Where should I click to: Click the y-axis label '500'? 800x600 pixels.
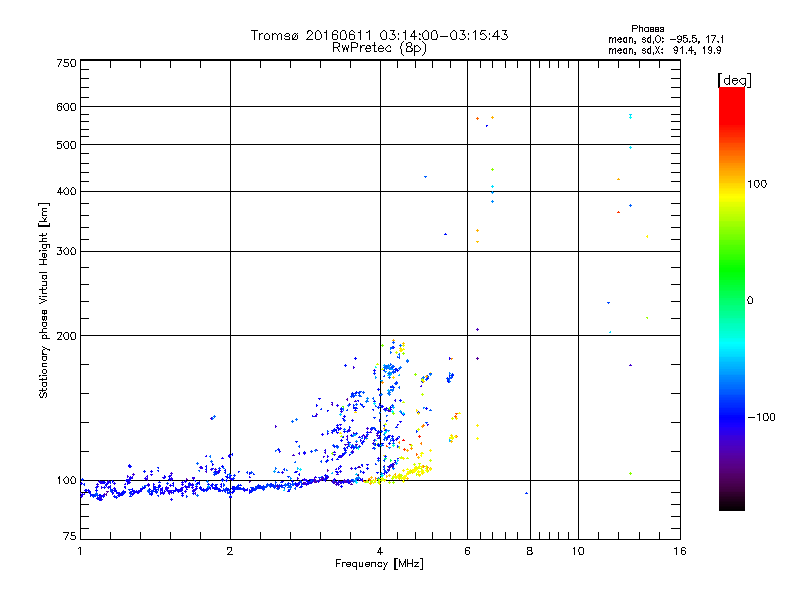click(66, 145)
